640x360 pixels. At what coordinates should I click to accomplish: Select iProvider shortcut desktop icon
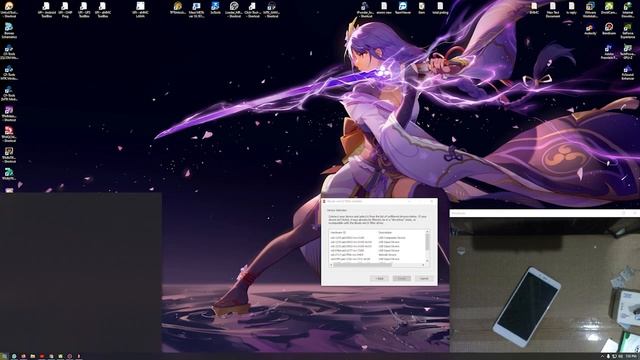point(365,9)
